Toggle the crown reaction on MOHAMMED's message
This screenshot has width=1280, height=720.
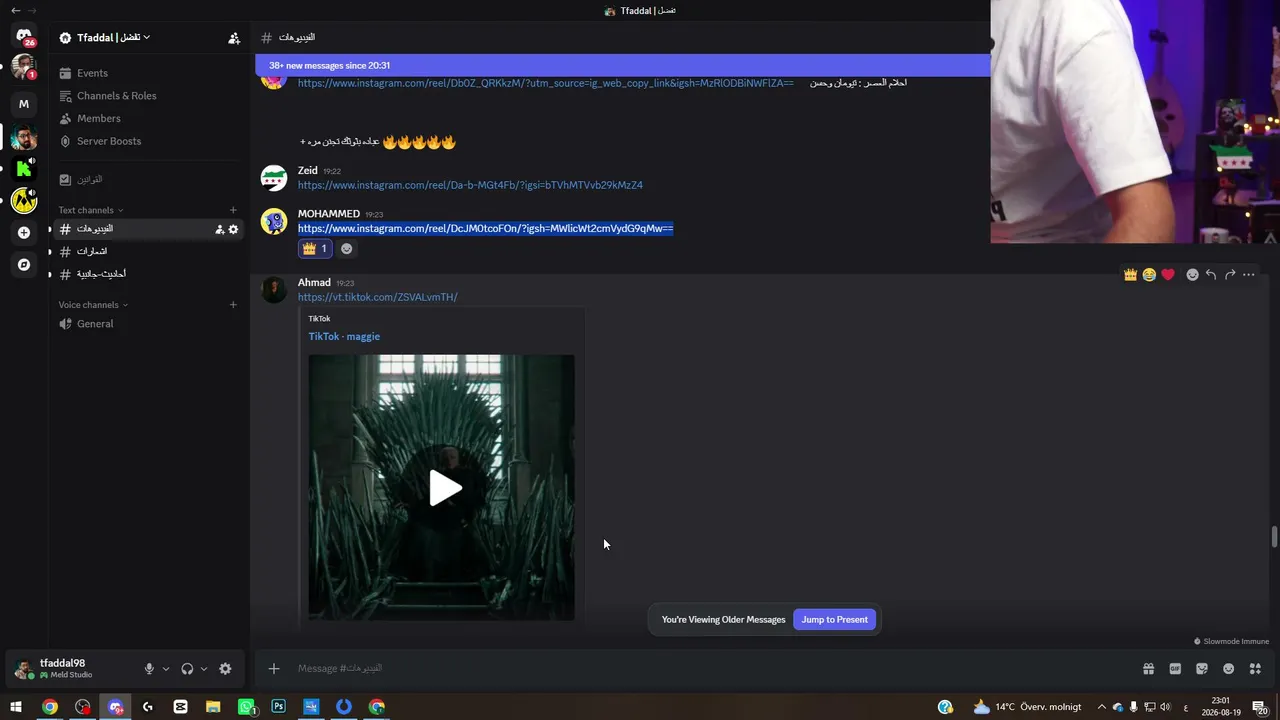pyautogui.click(x=315, y=249)
